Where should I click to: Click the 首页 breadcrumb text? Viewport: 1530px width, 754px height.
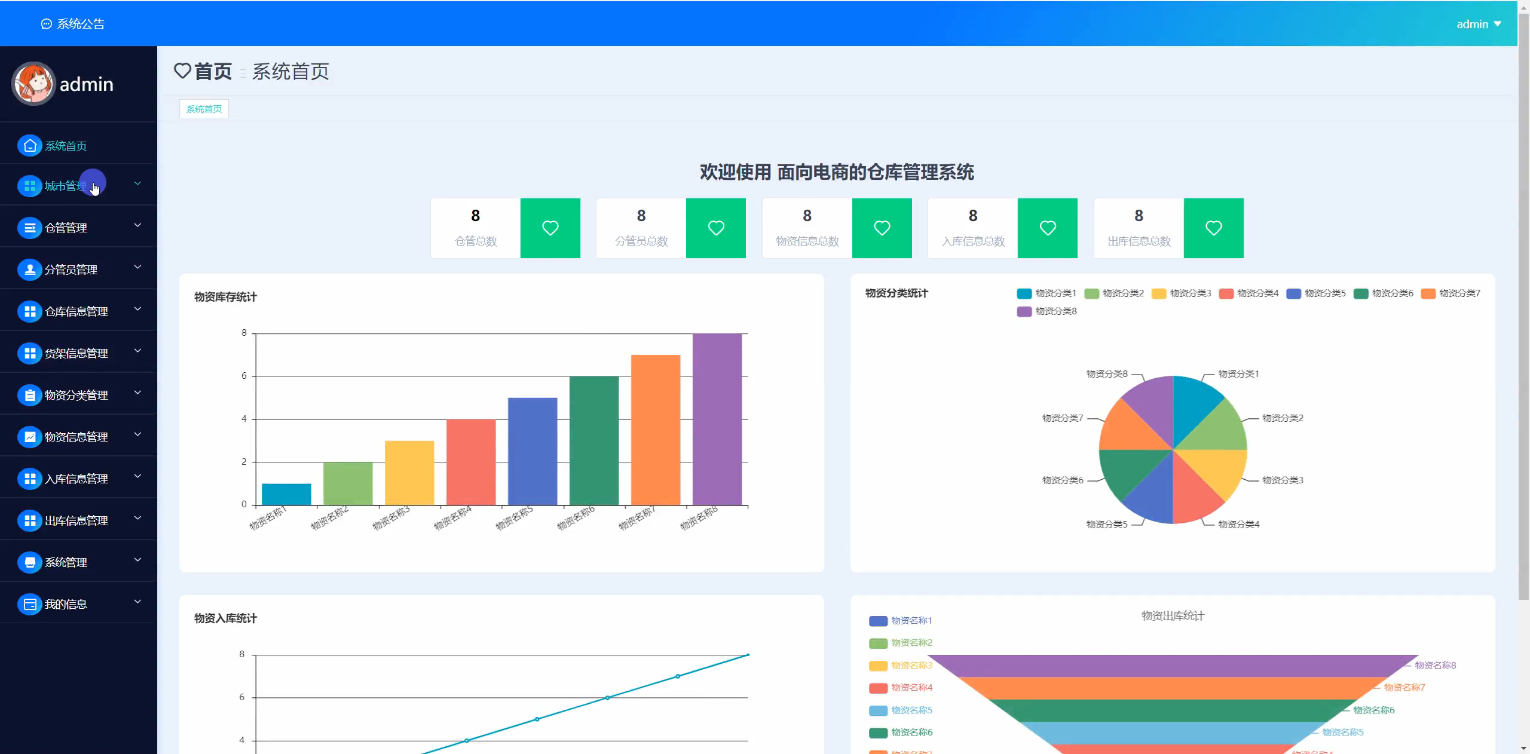213,71
